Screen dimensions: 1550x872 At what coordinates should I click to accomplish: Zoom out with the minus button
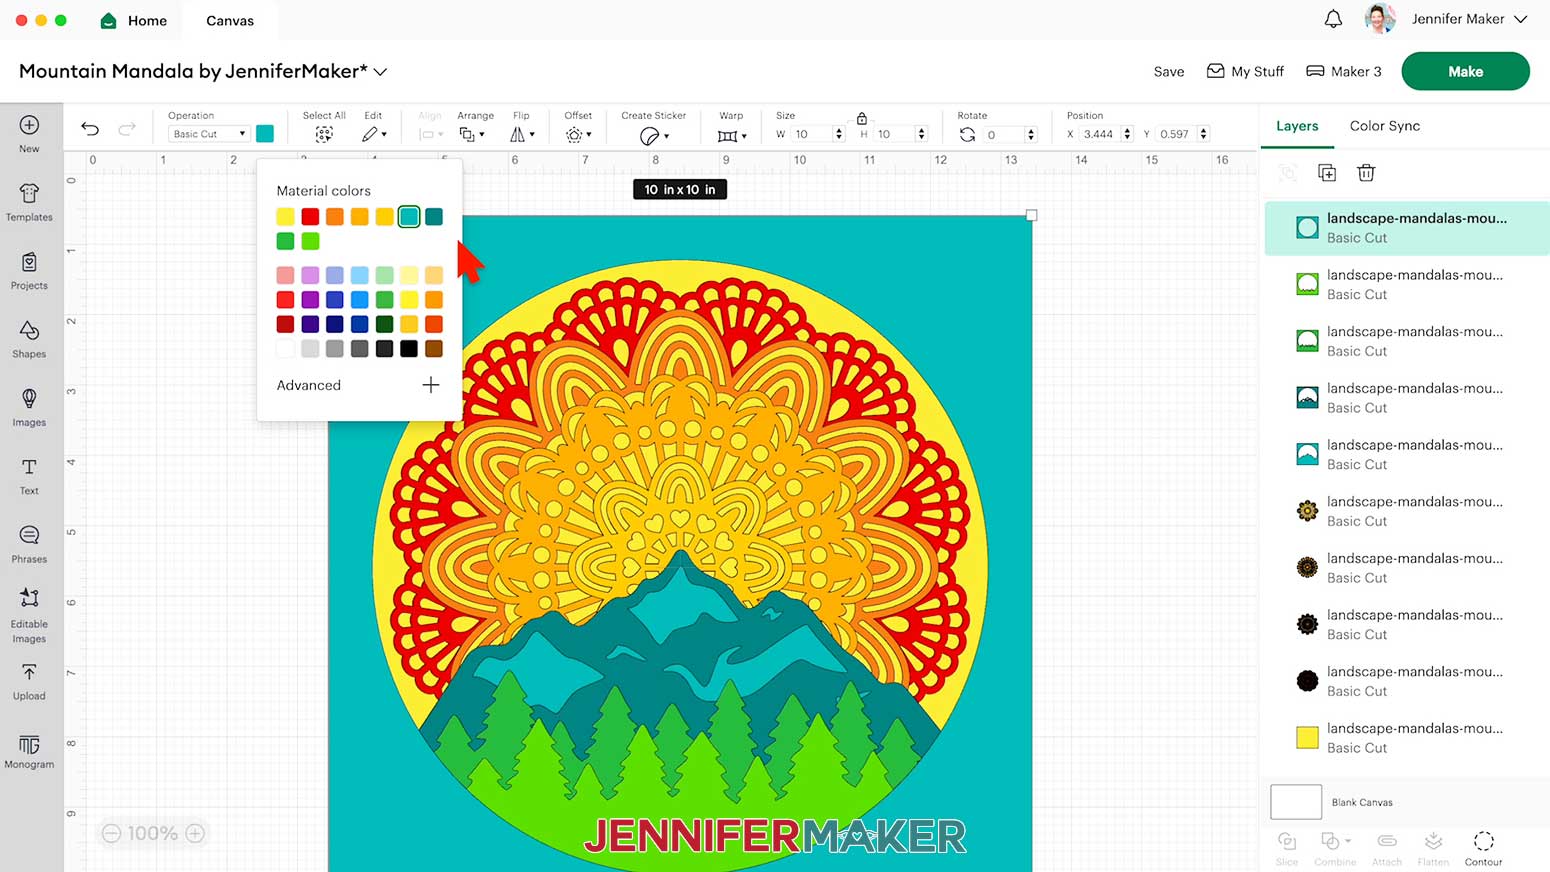point(111,833)
